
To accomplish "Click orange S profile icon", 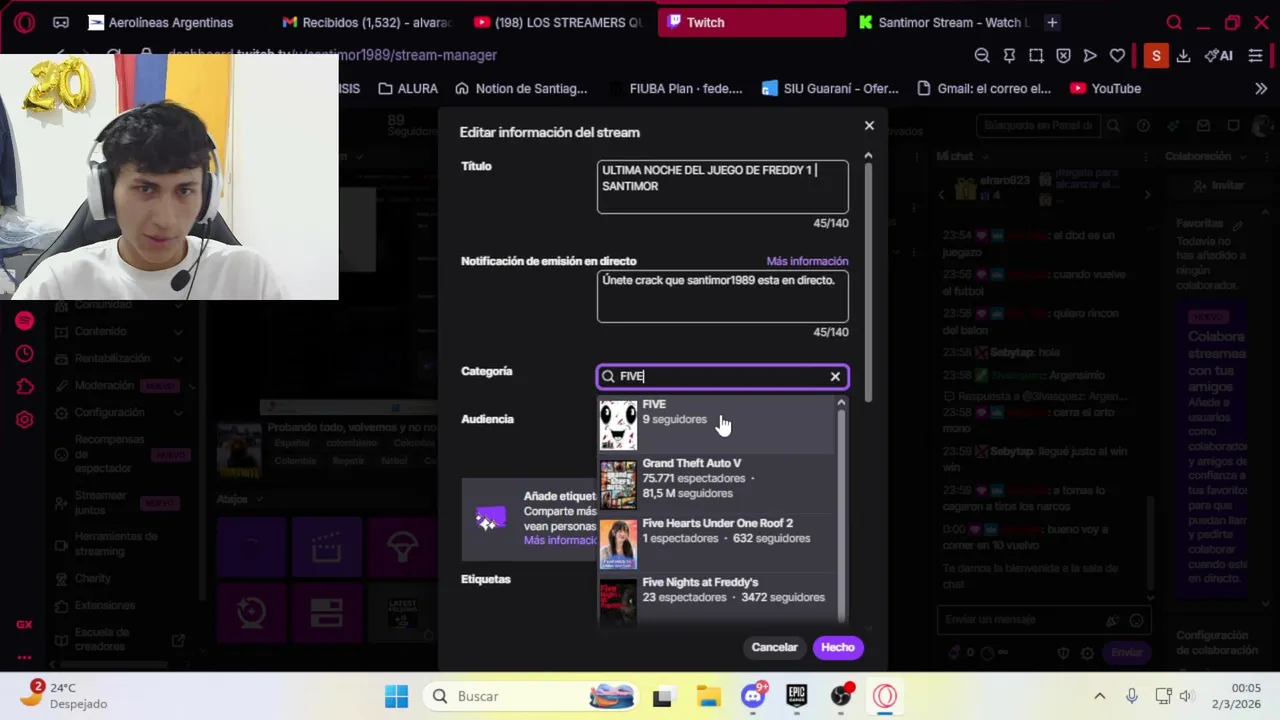I will [x=1156, y=56].
